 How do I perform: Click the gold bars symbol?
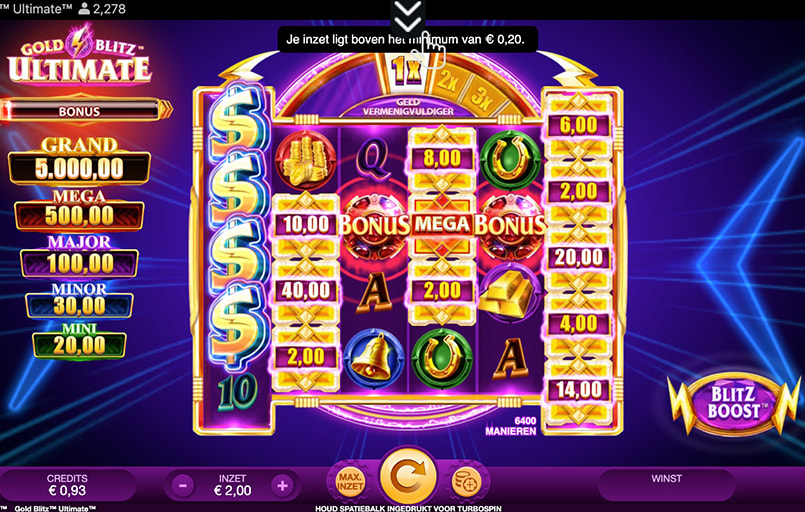pyautogui.click(x=509, y=291)
